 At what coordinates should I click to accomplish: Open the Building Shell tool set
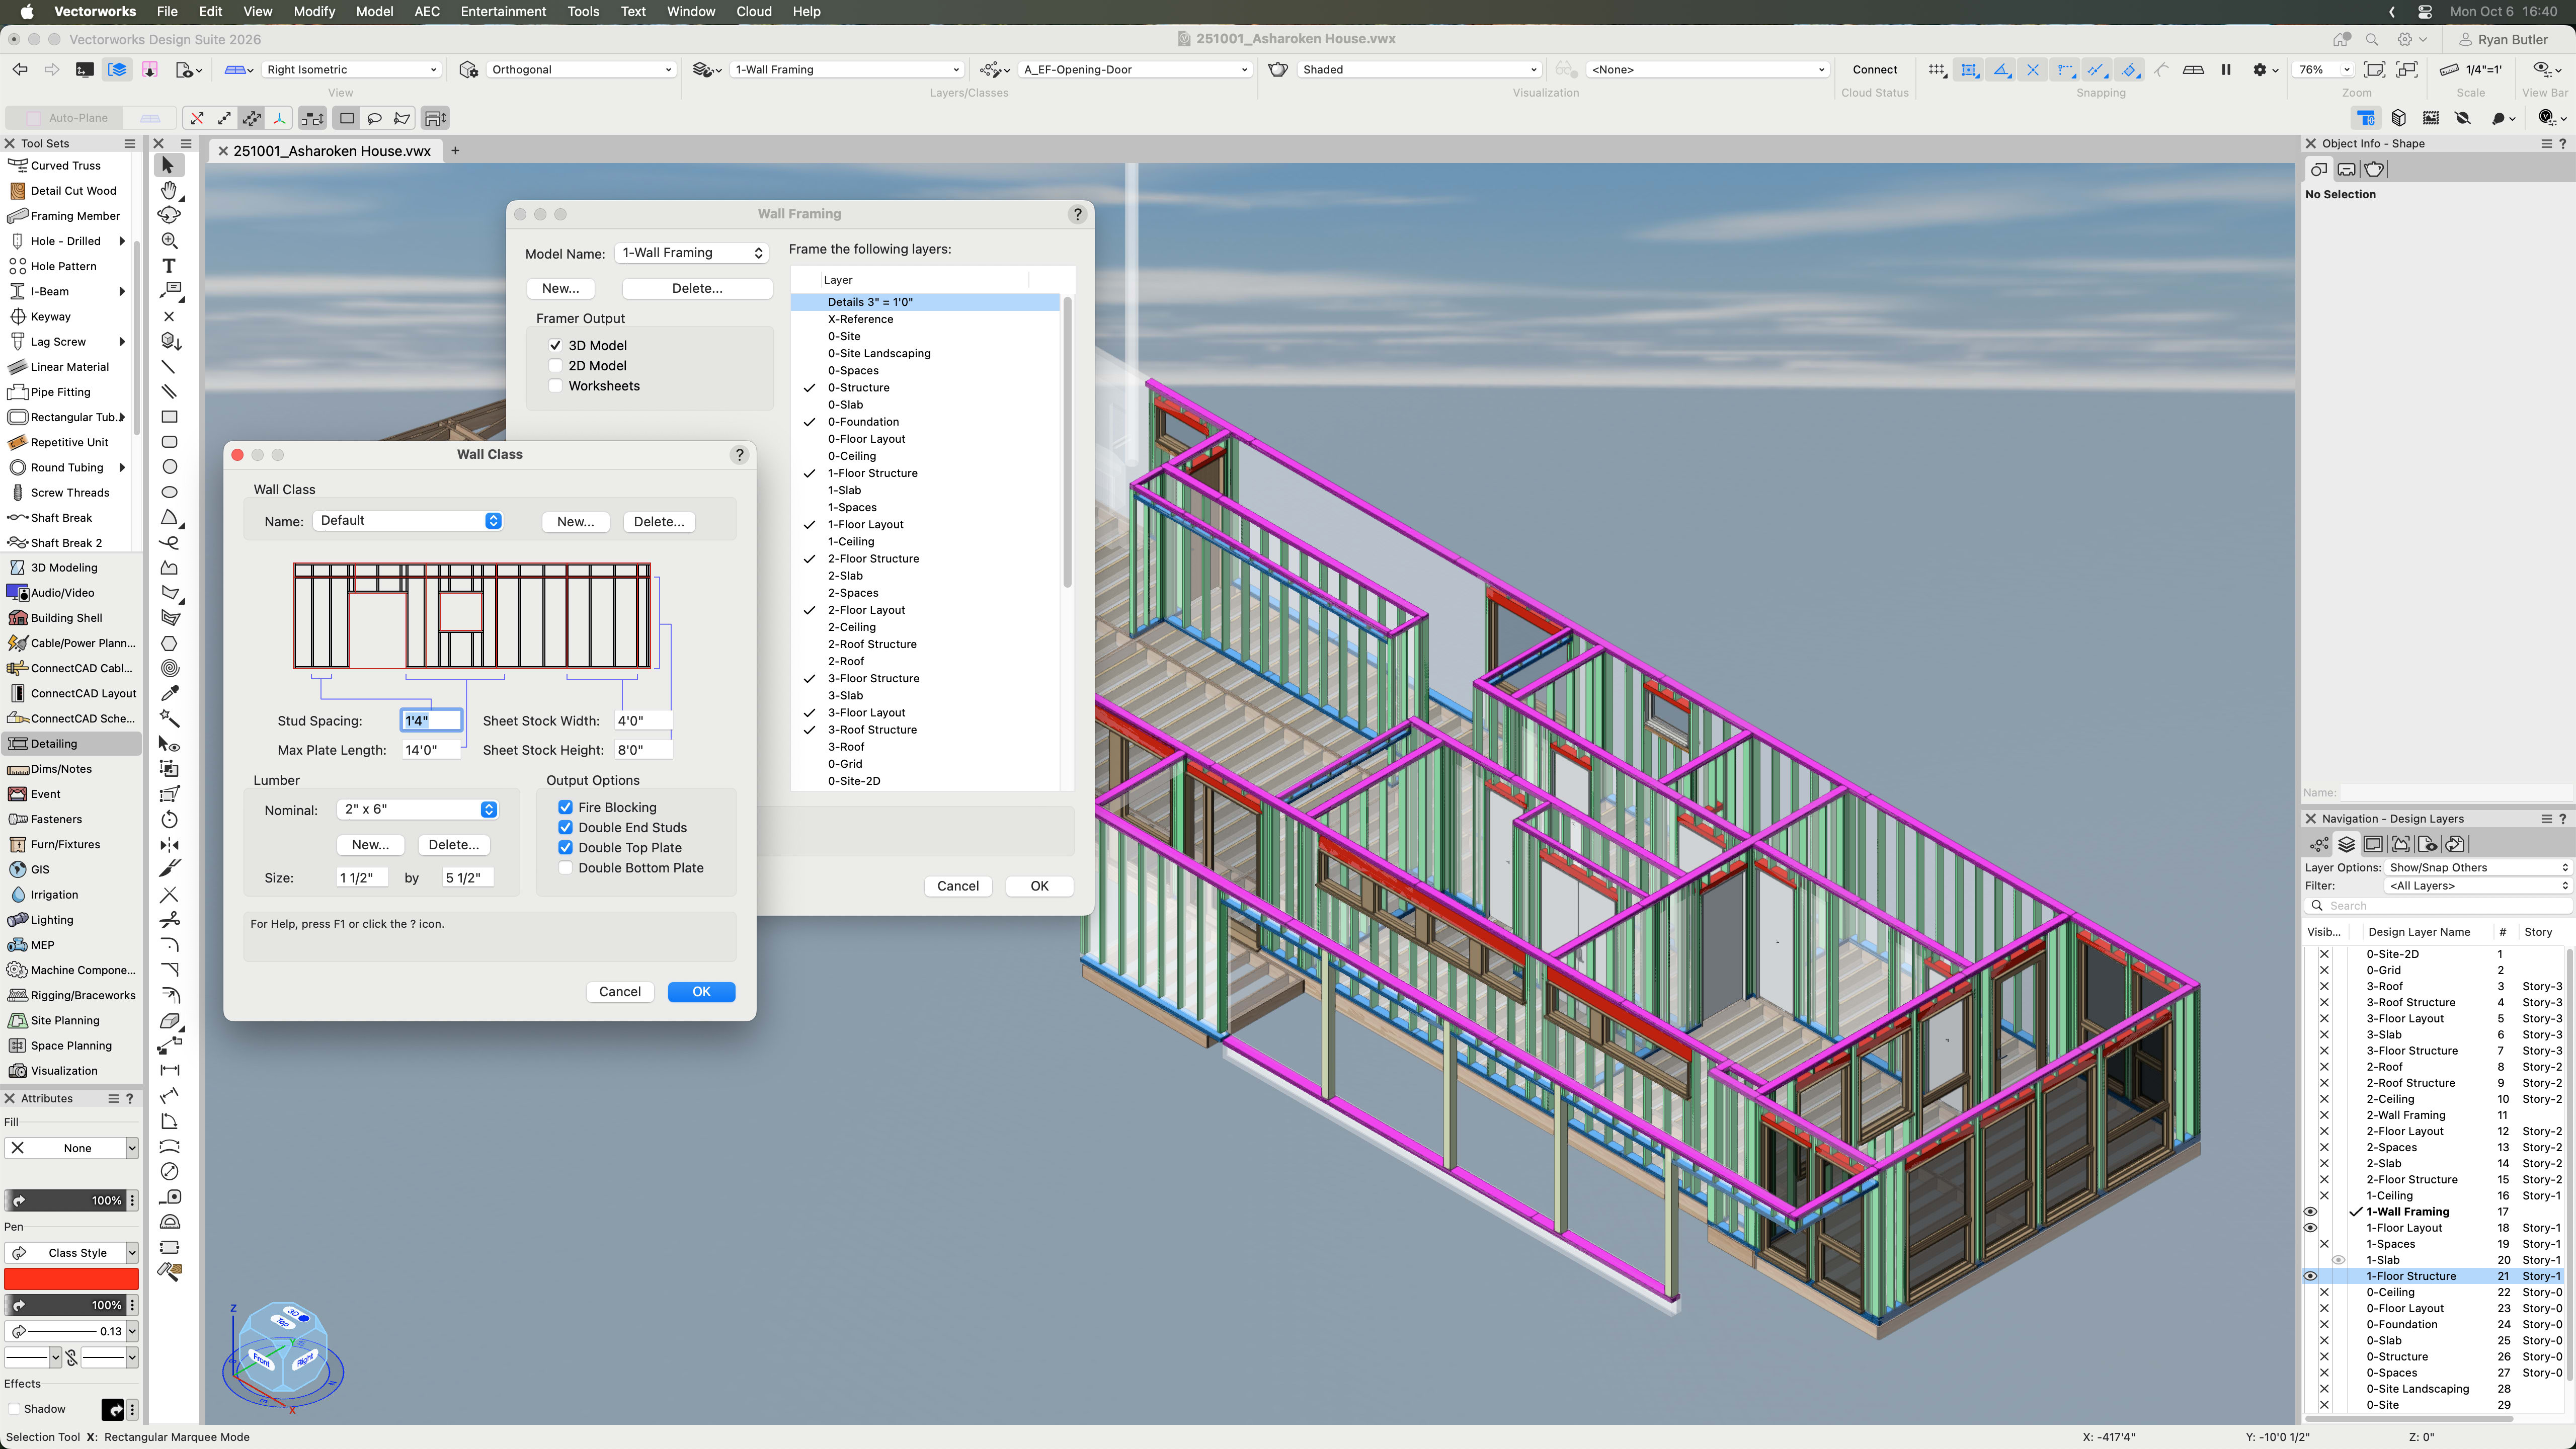pos(66,618)
